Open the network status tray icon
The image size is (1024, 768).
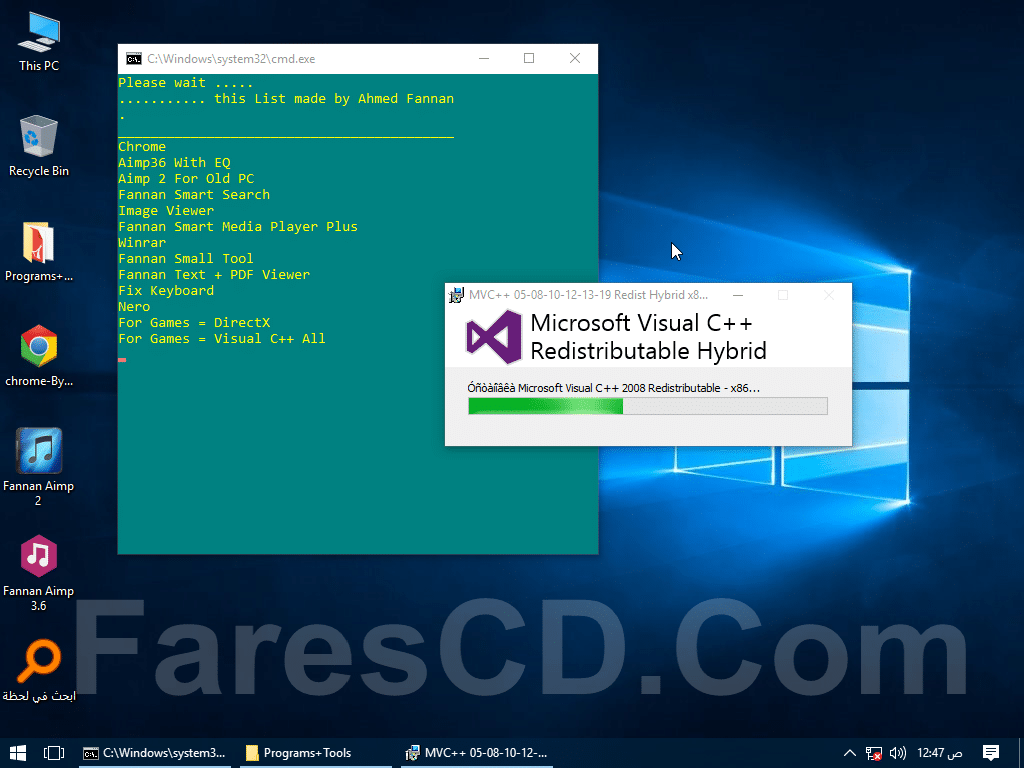pos(874,753)
